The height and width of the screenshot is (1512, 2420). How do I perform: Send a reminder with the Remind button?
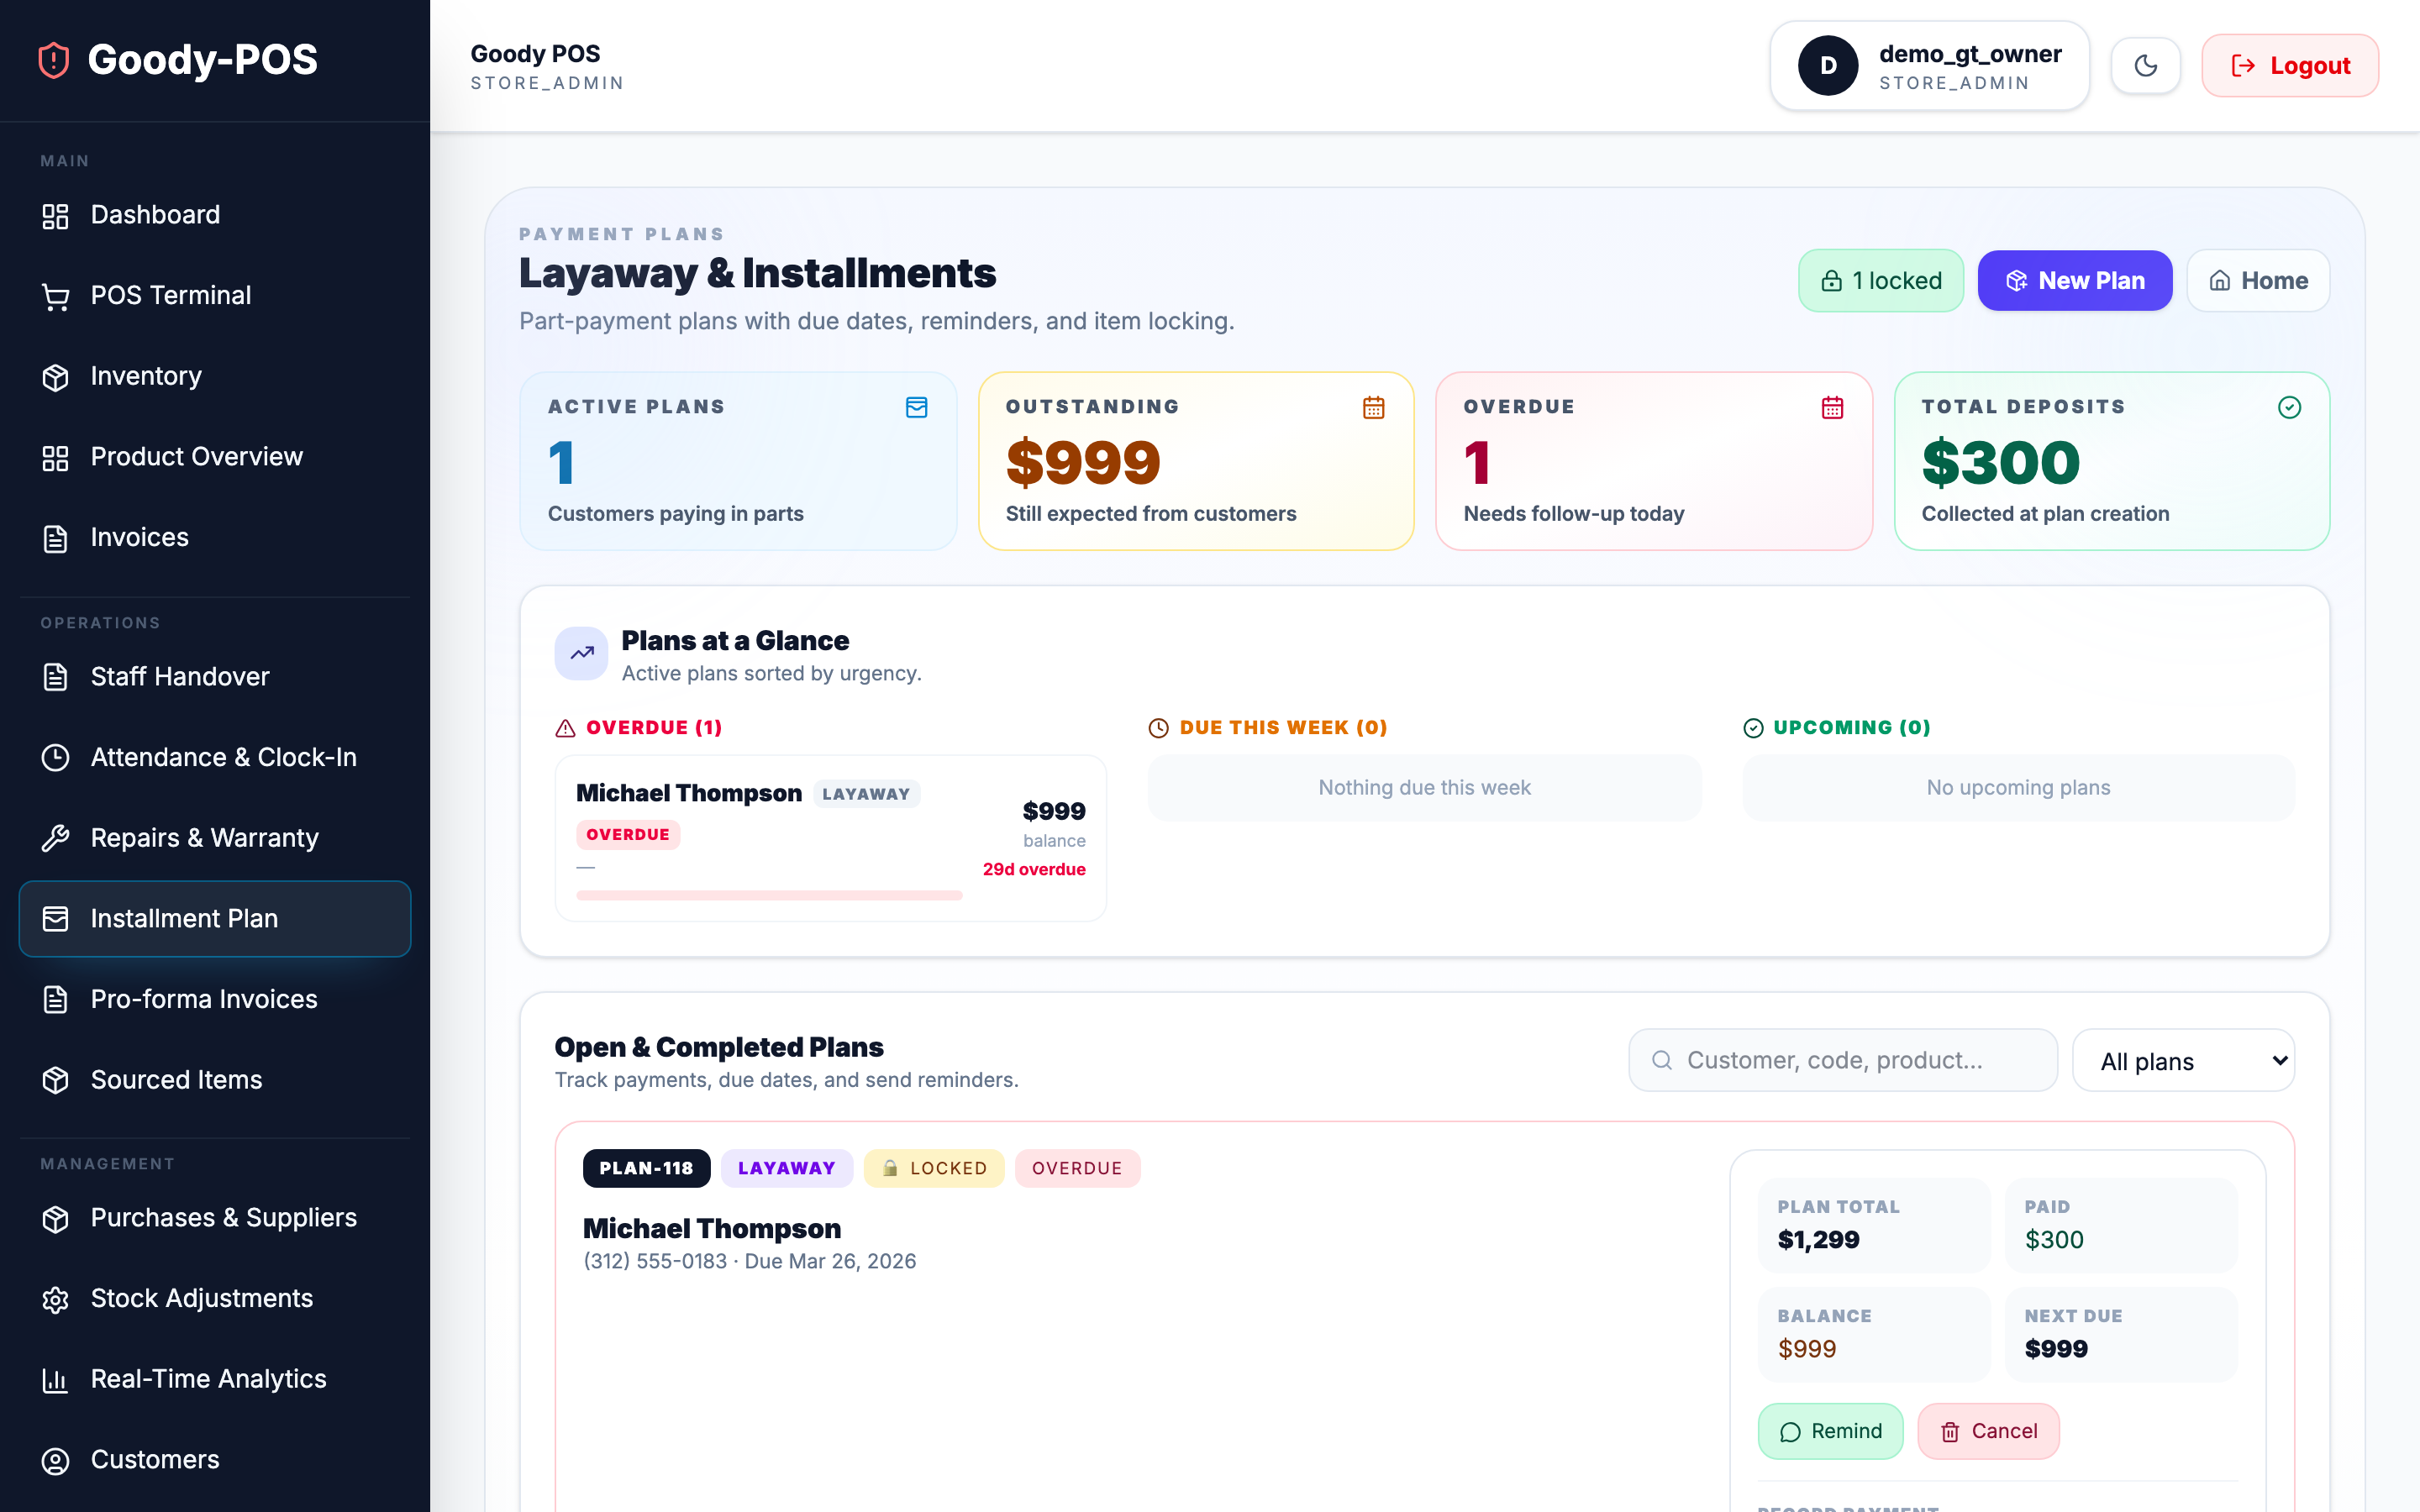1830,1431
